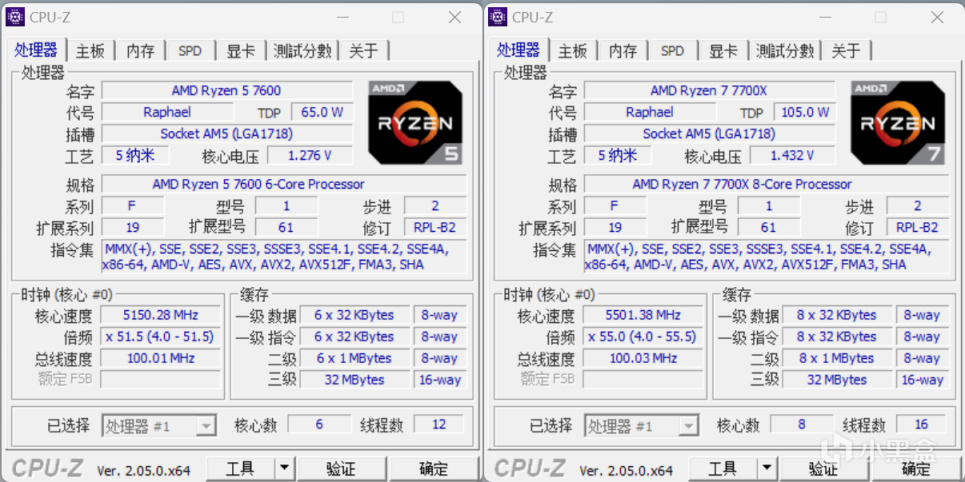Click the CPU-Z app icon in right window title bar
The image size is (965, 482).
click(x=497, y=17)
